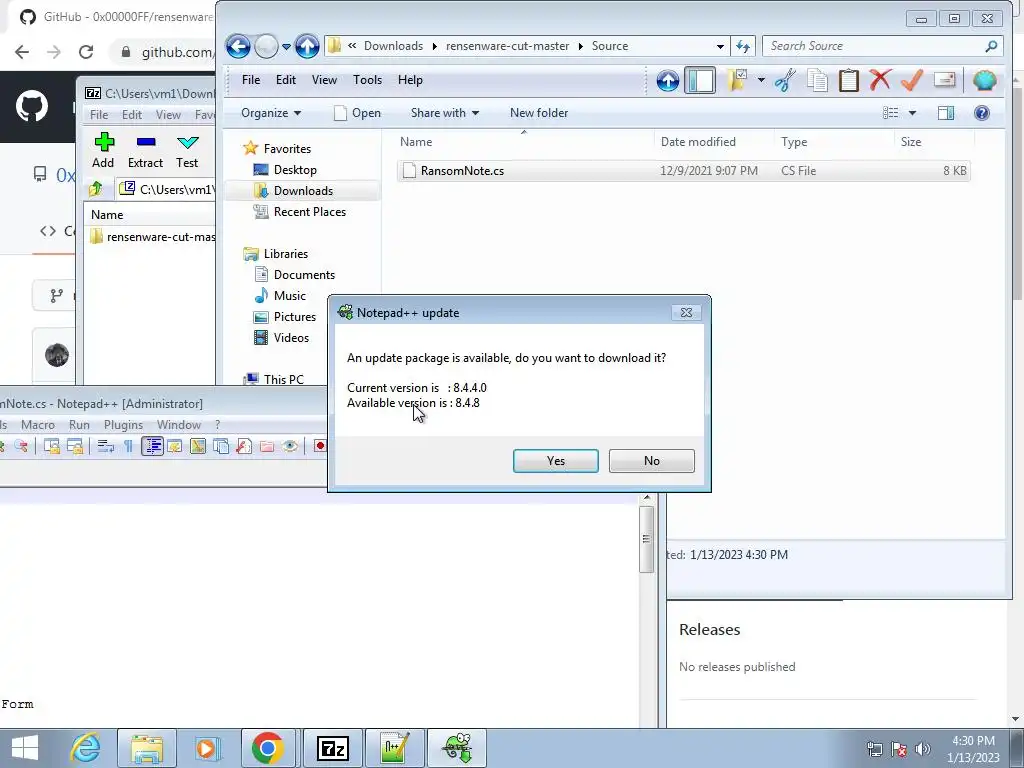The height and width of the screenshot is (768, 1024).
Task: Click Record Macro red dot icon
Action: point(319,446)
